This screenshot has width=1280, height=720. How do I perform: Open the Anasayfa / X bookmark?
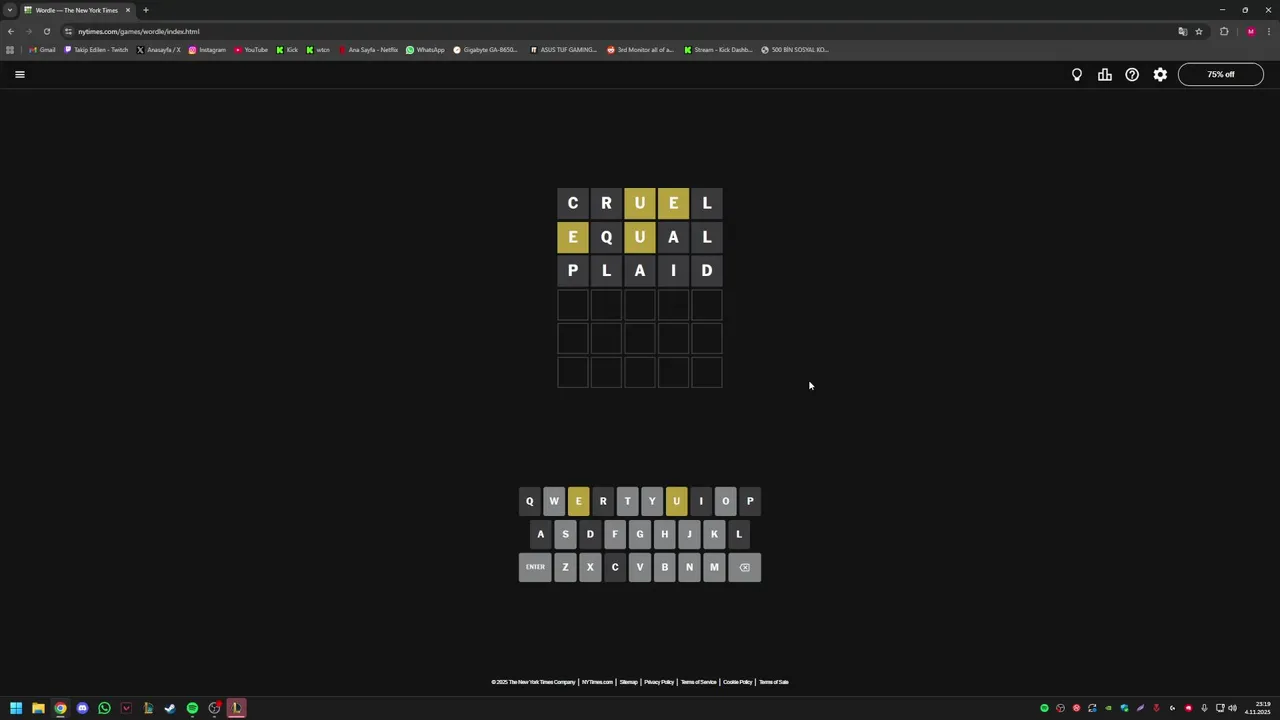click(x=158, y=49)
